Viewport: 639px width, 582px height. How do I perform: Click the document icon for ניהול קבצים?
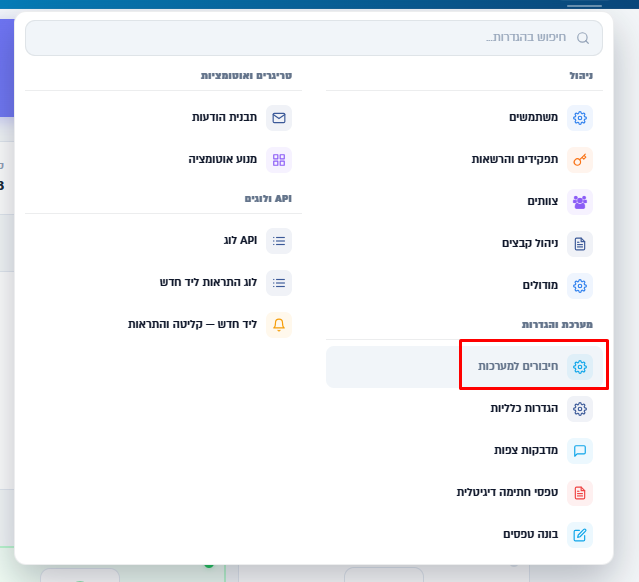point(580,244)
